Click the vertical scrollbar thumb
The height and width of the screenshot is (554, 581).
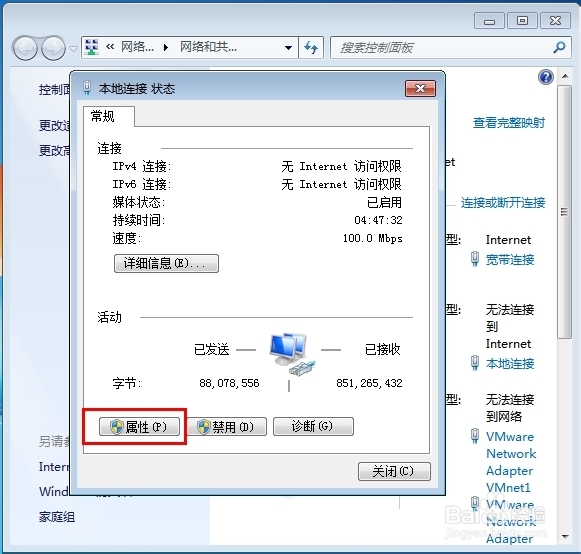point(565,212)
